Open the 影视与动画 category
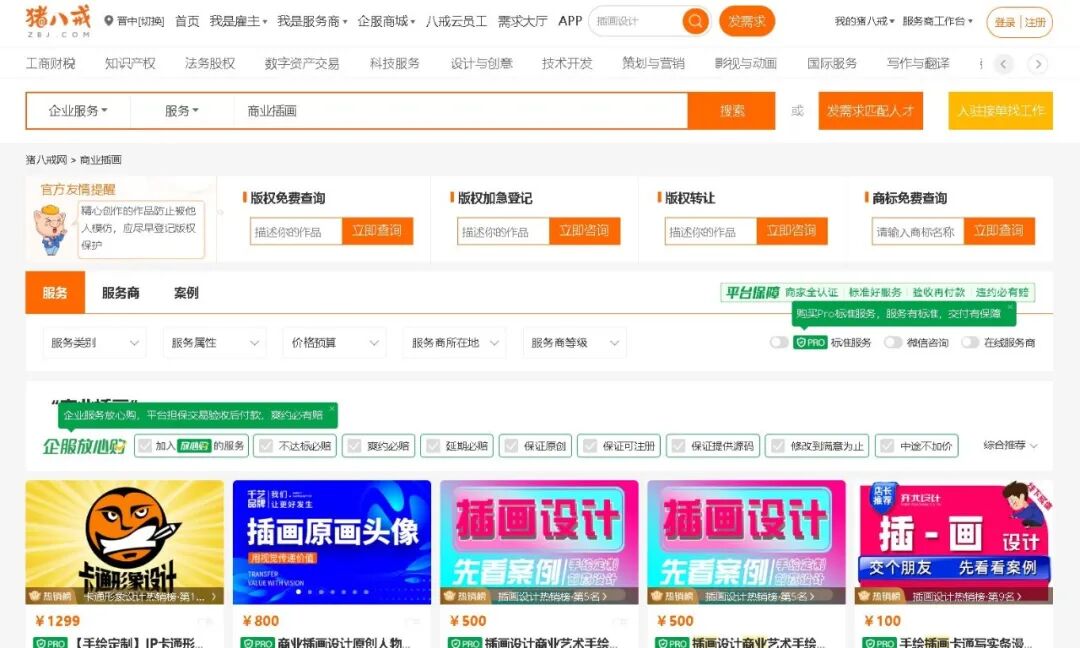The image size is (1080, 648). pos(745,63)
